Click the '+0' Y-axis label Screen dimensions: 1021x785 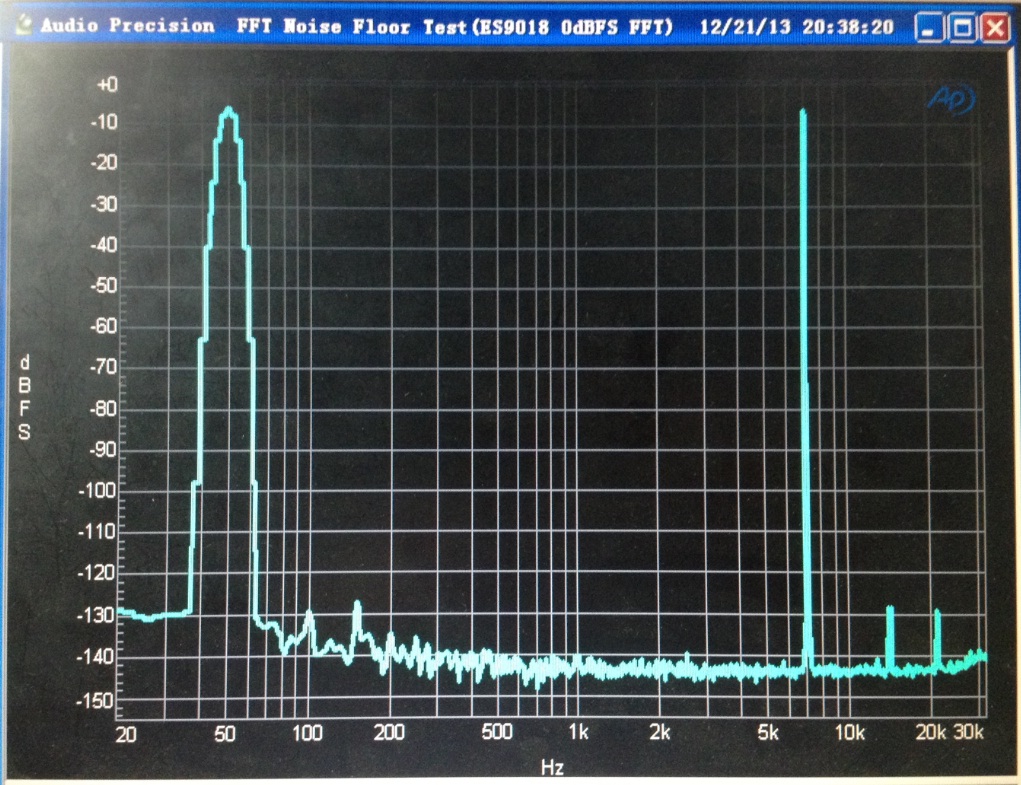[107, 85]
